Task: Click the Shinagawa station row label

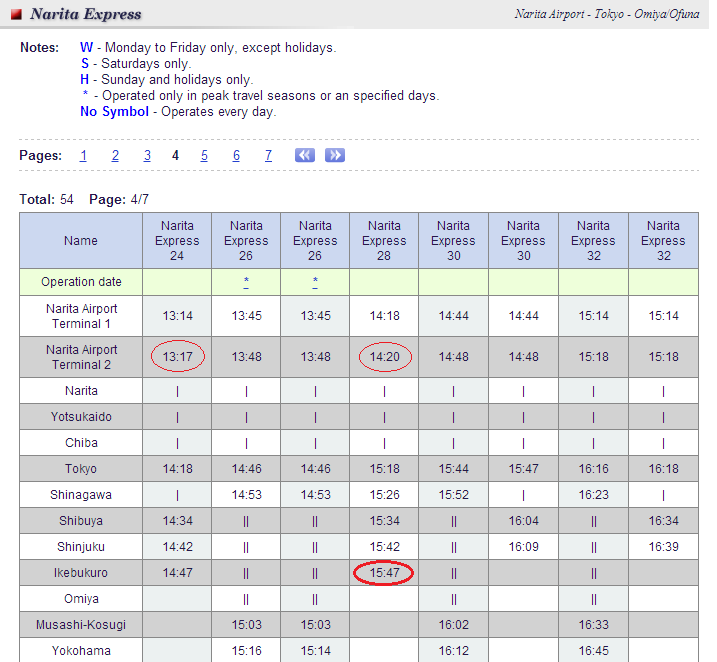Action: [x=81, y=495]
